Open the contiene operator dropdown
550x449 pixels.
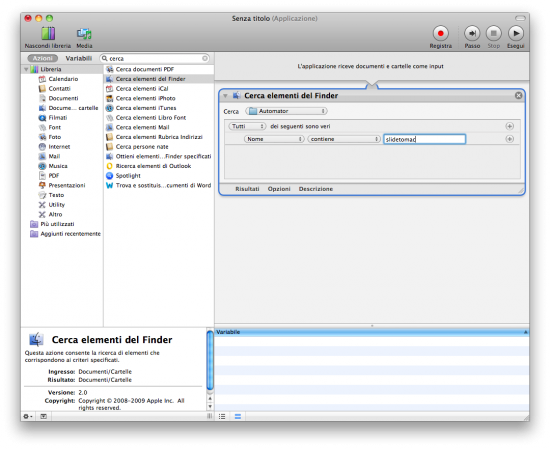pos(344,139)
